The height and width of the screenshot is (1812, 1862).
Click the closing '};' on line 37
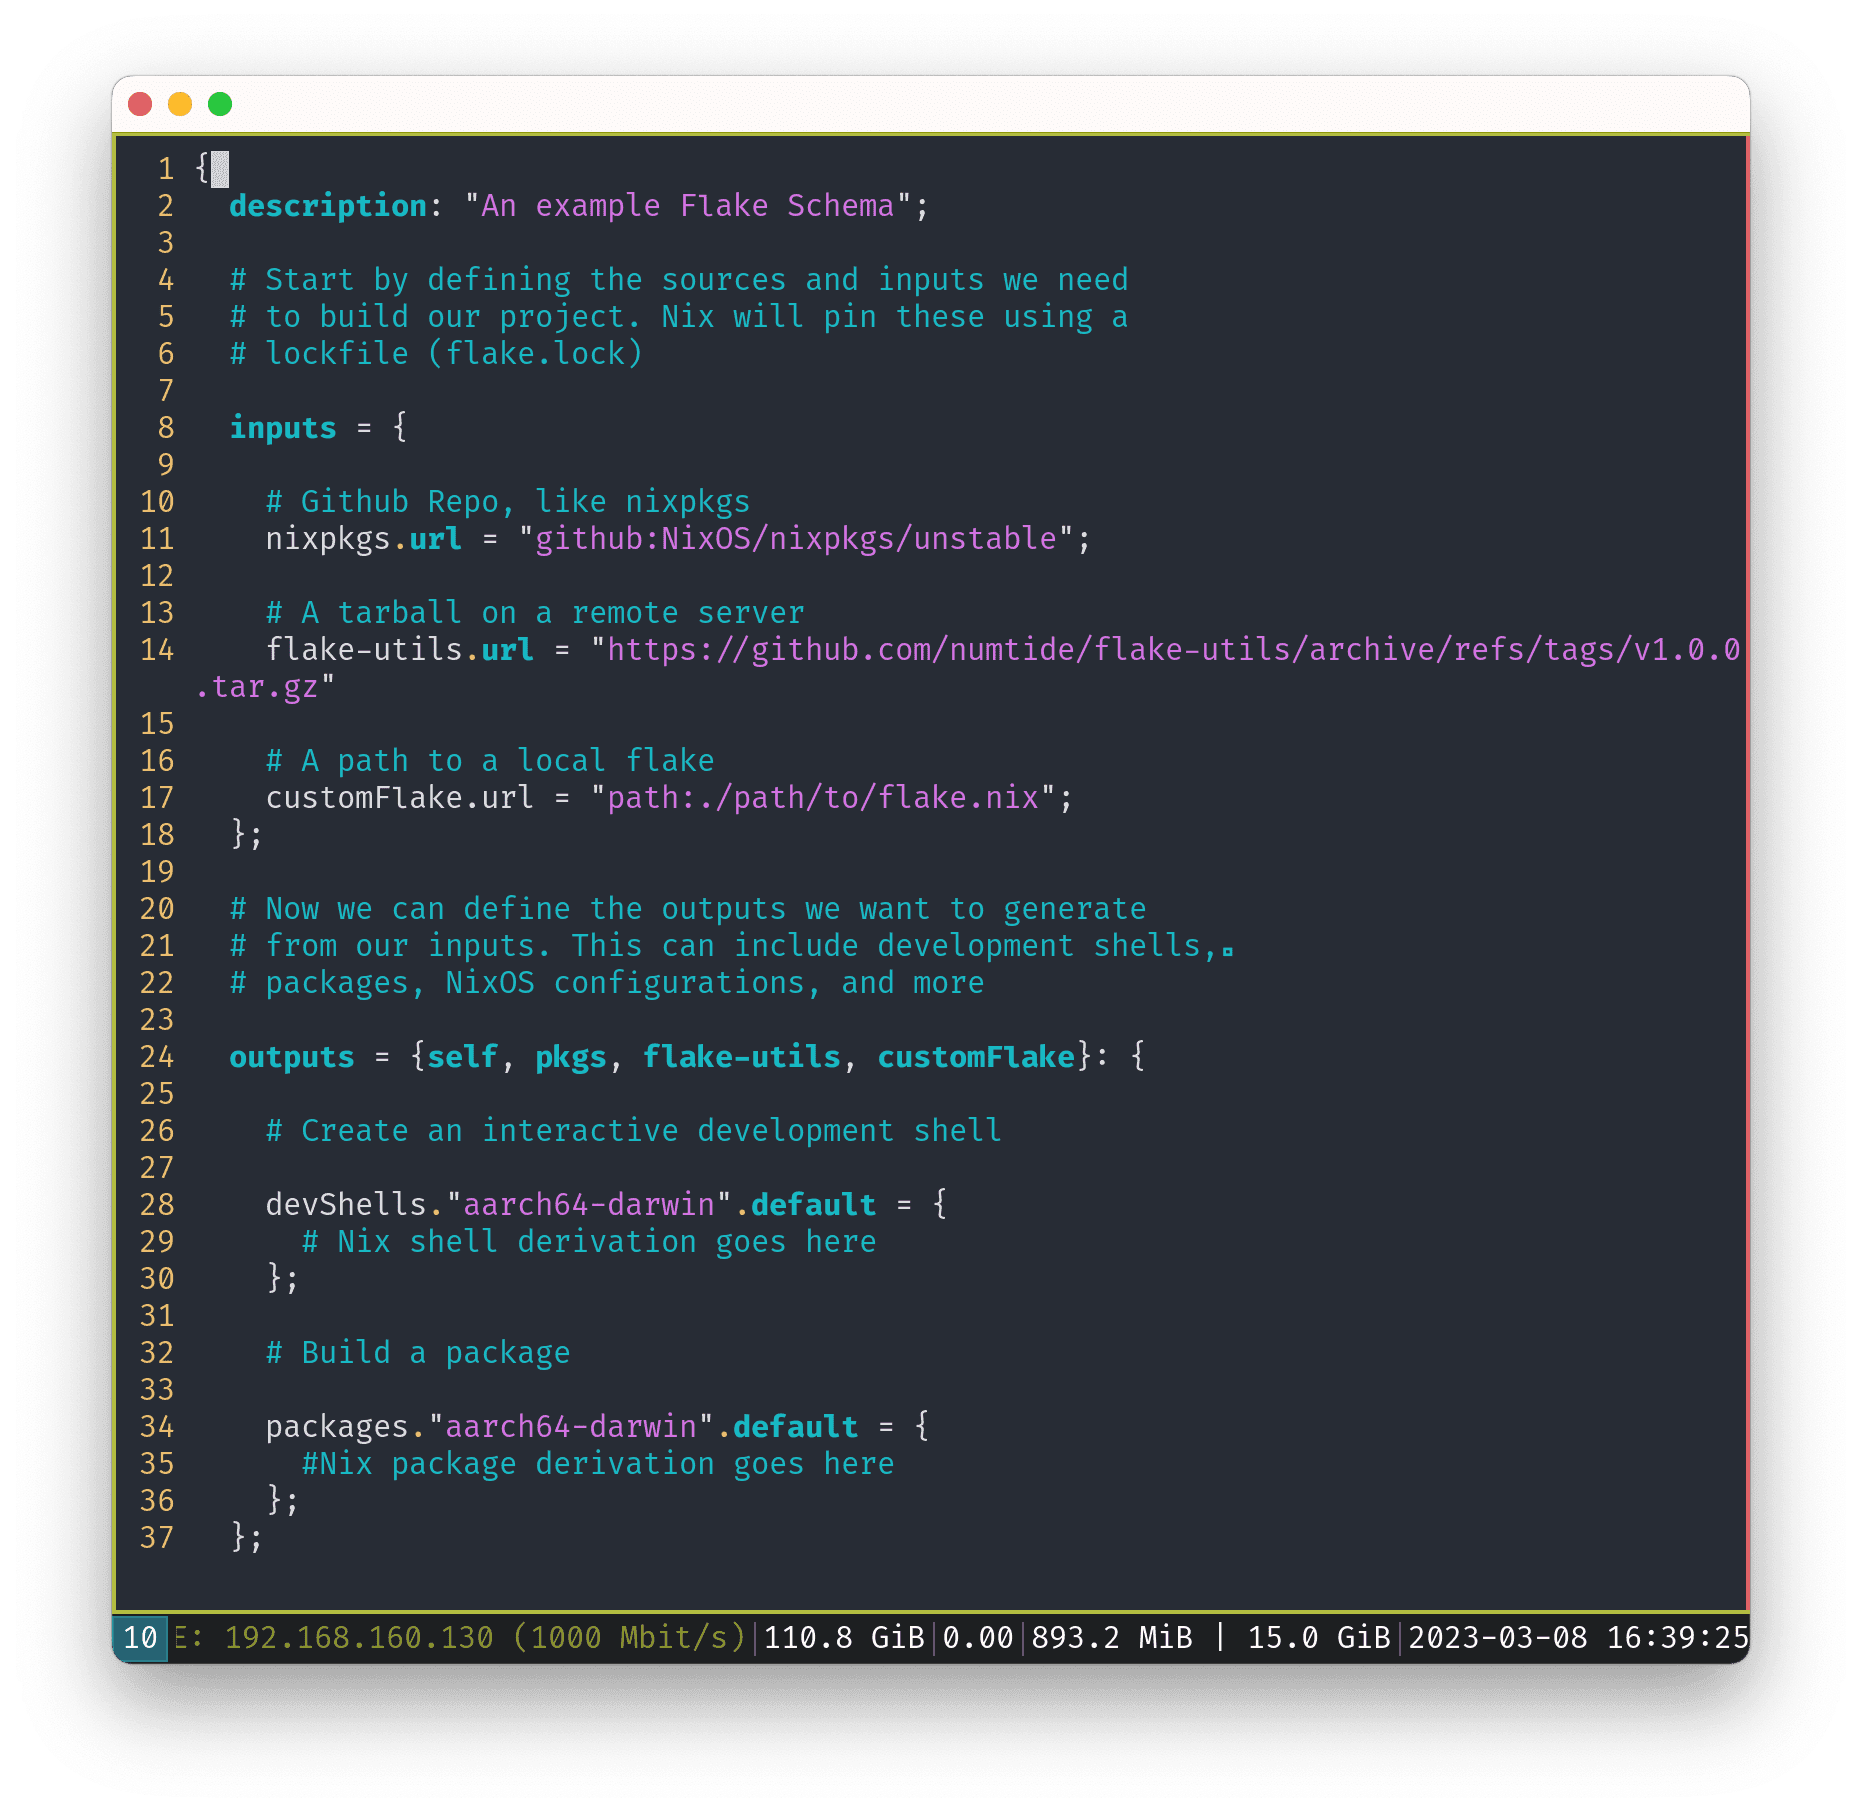coord(247,1538)
